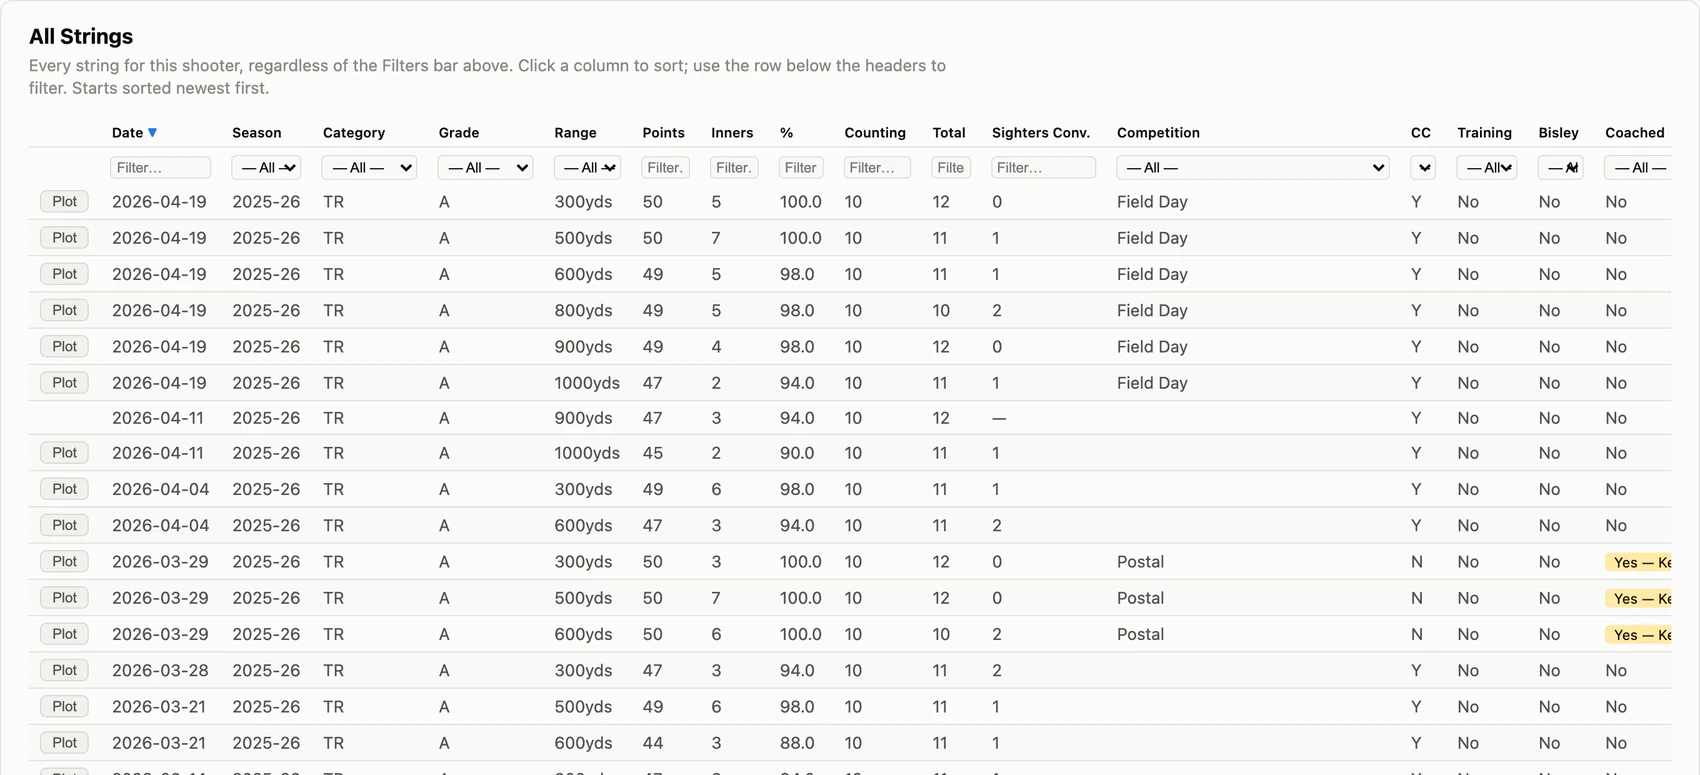Plot the 2026-04-11 1000yds string
The width and height of the screenshot is (1700, 775).
click(65, 453)
